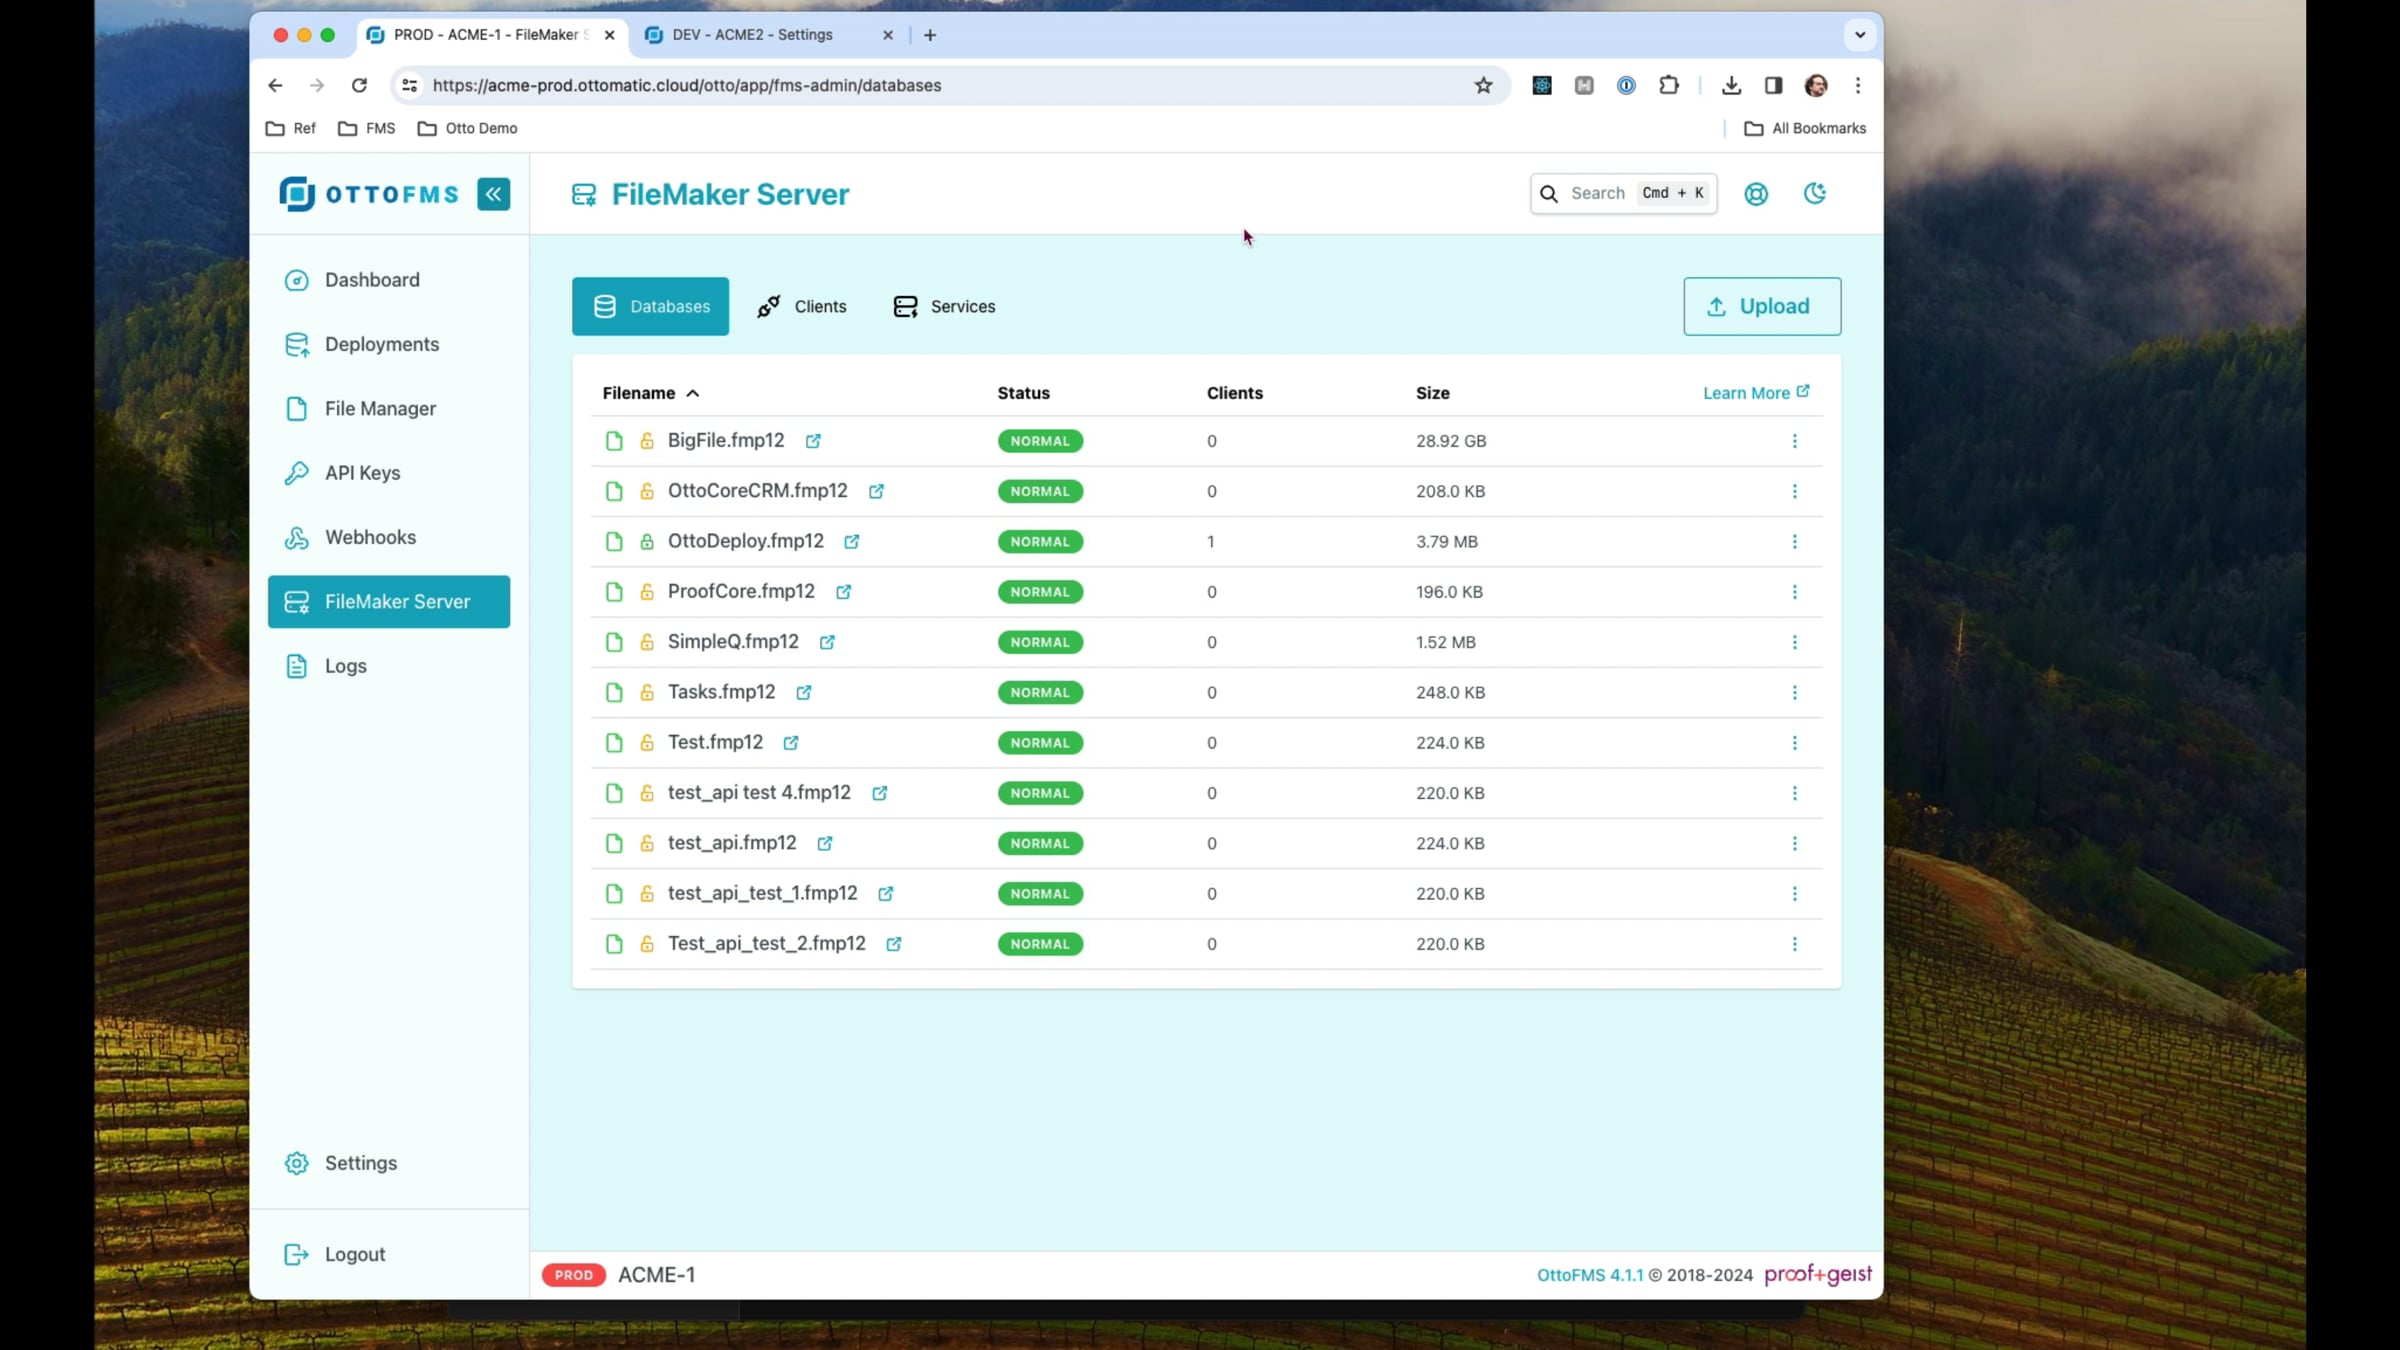Click the OttoDeploy.fmp12 filename
The image size is (2400, 1350).
(x=745, y=541)
